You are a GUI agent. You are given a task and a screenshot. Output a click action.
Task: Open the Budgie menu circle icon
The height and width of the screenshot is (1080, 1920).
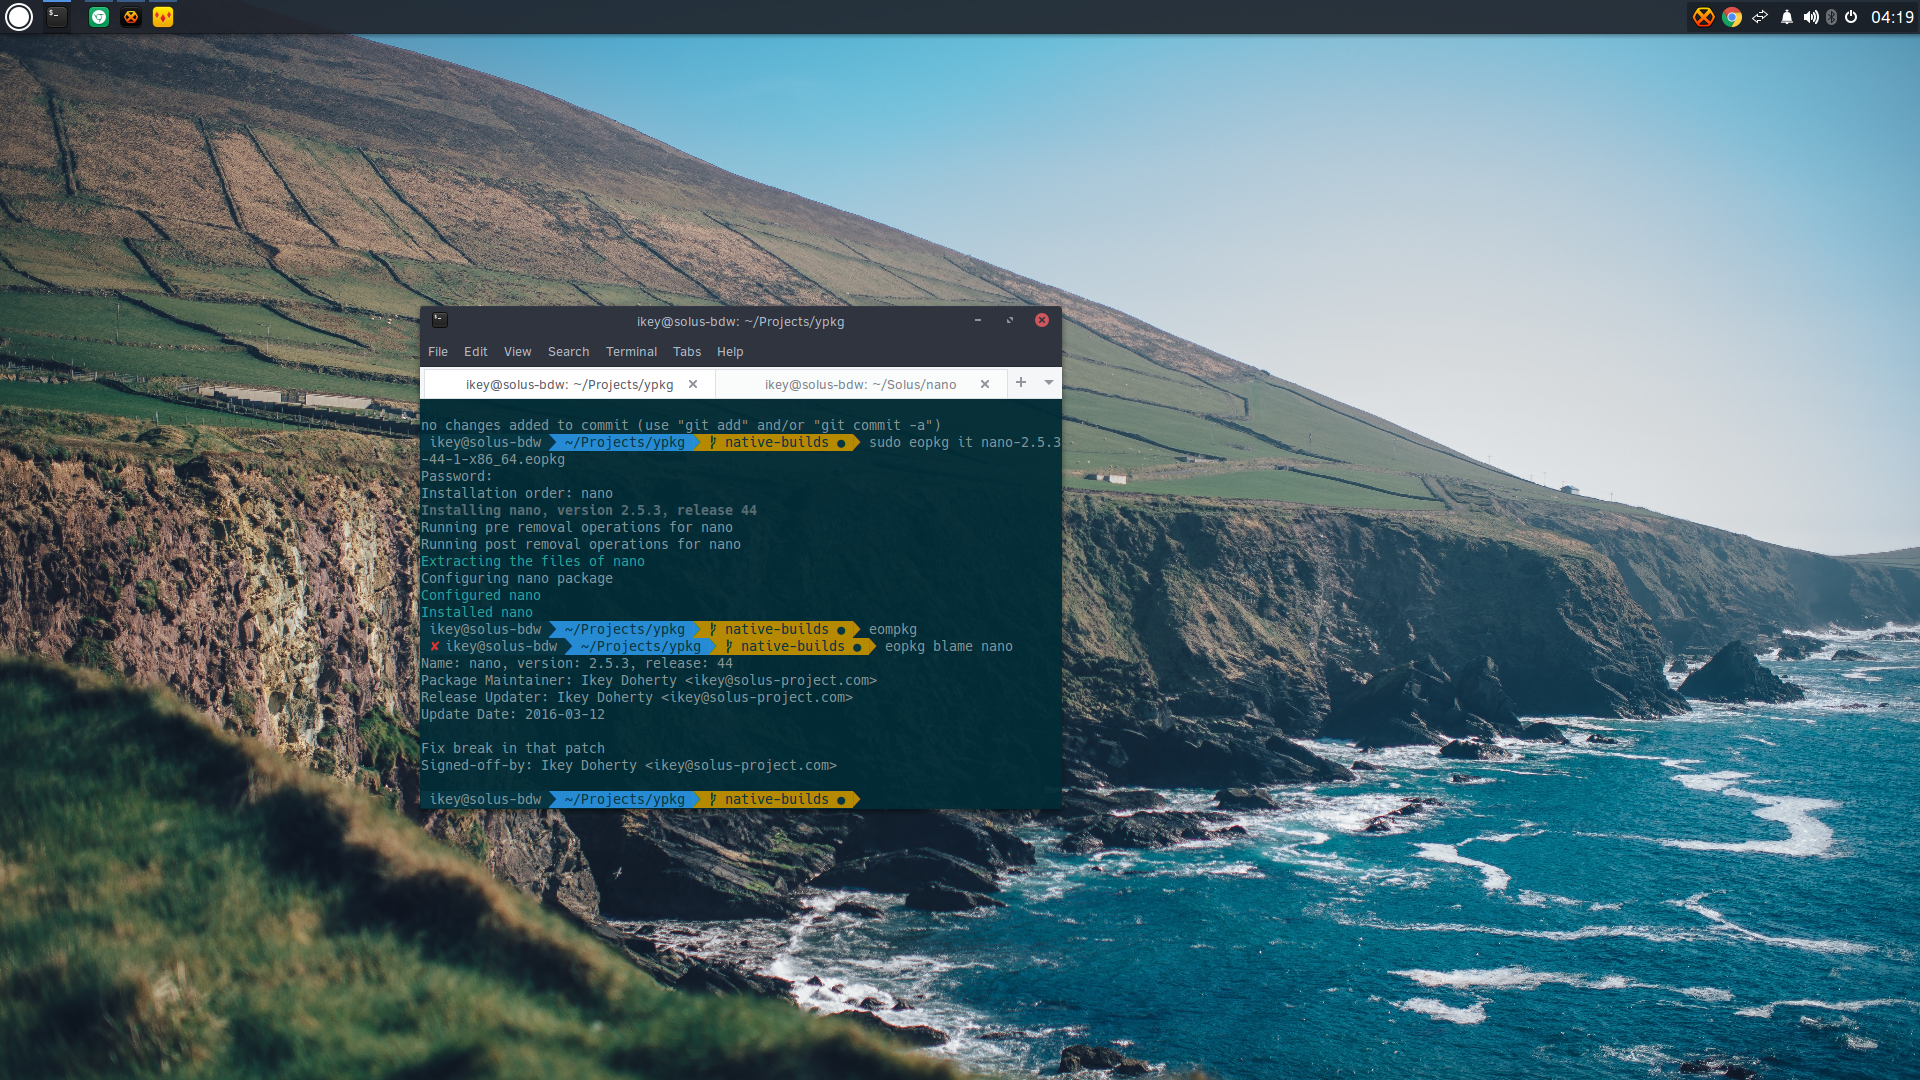click(x=19, y=17)
